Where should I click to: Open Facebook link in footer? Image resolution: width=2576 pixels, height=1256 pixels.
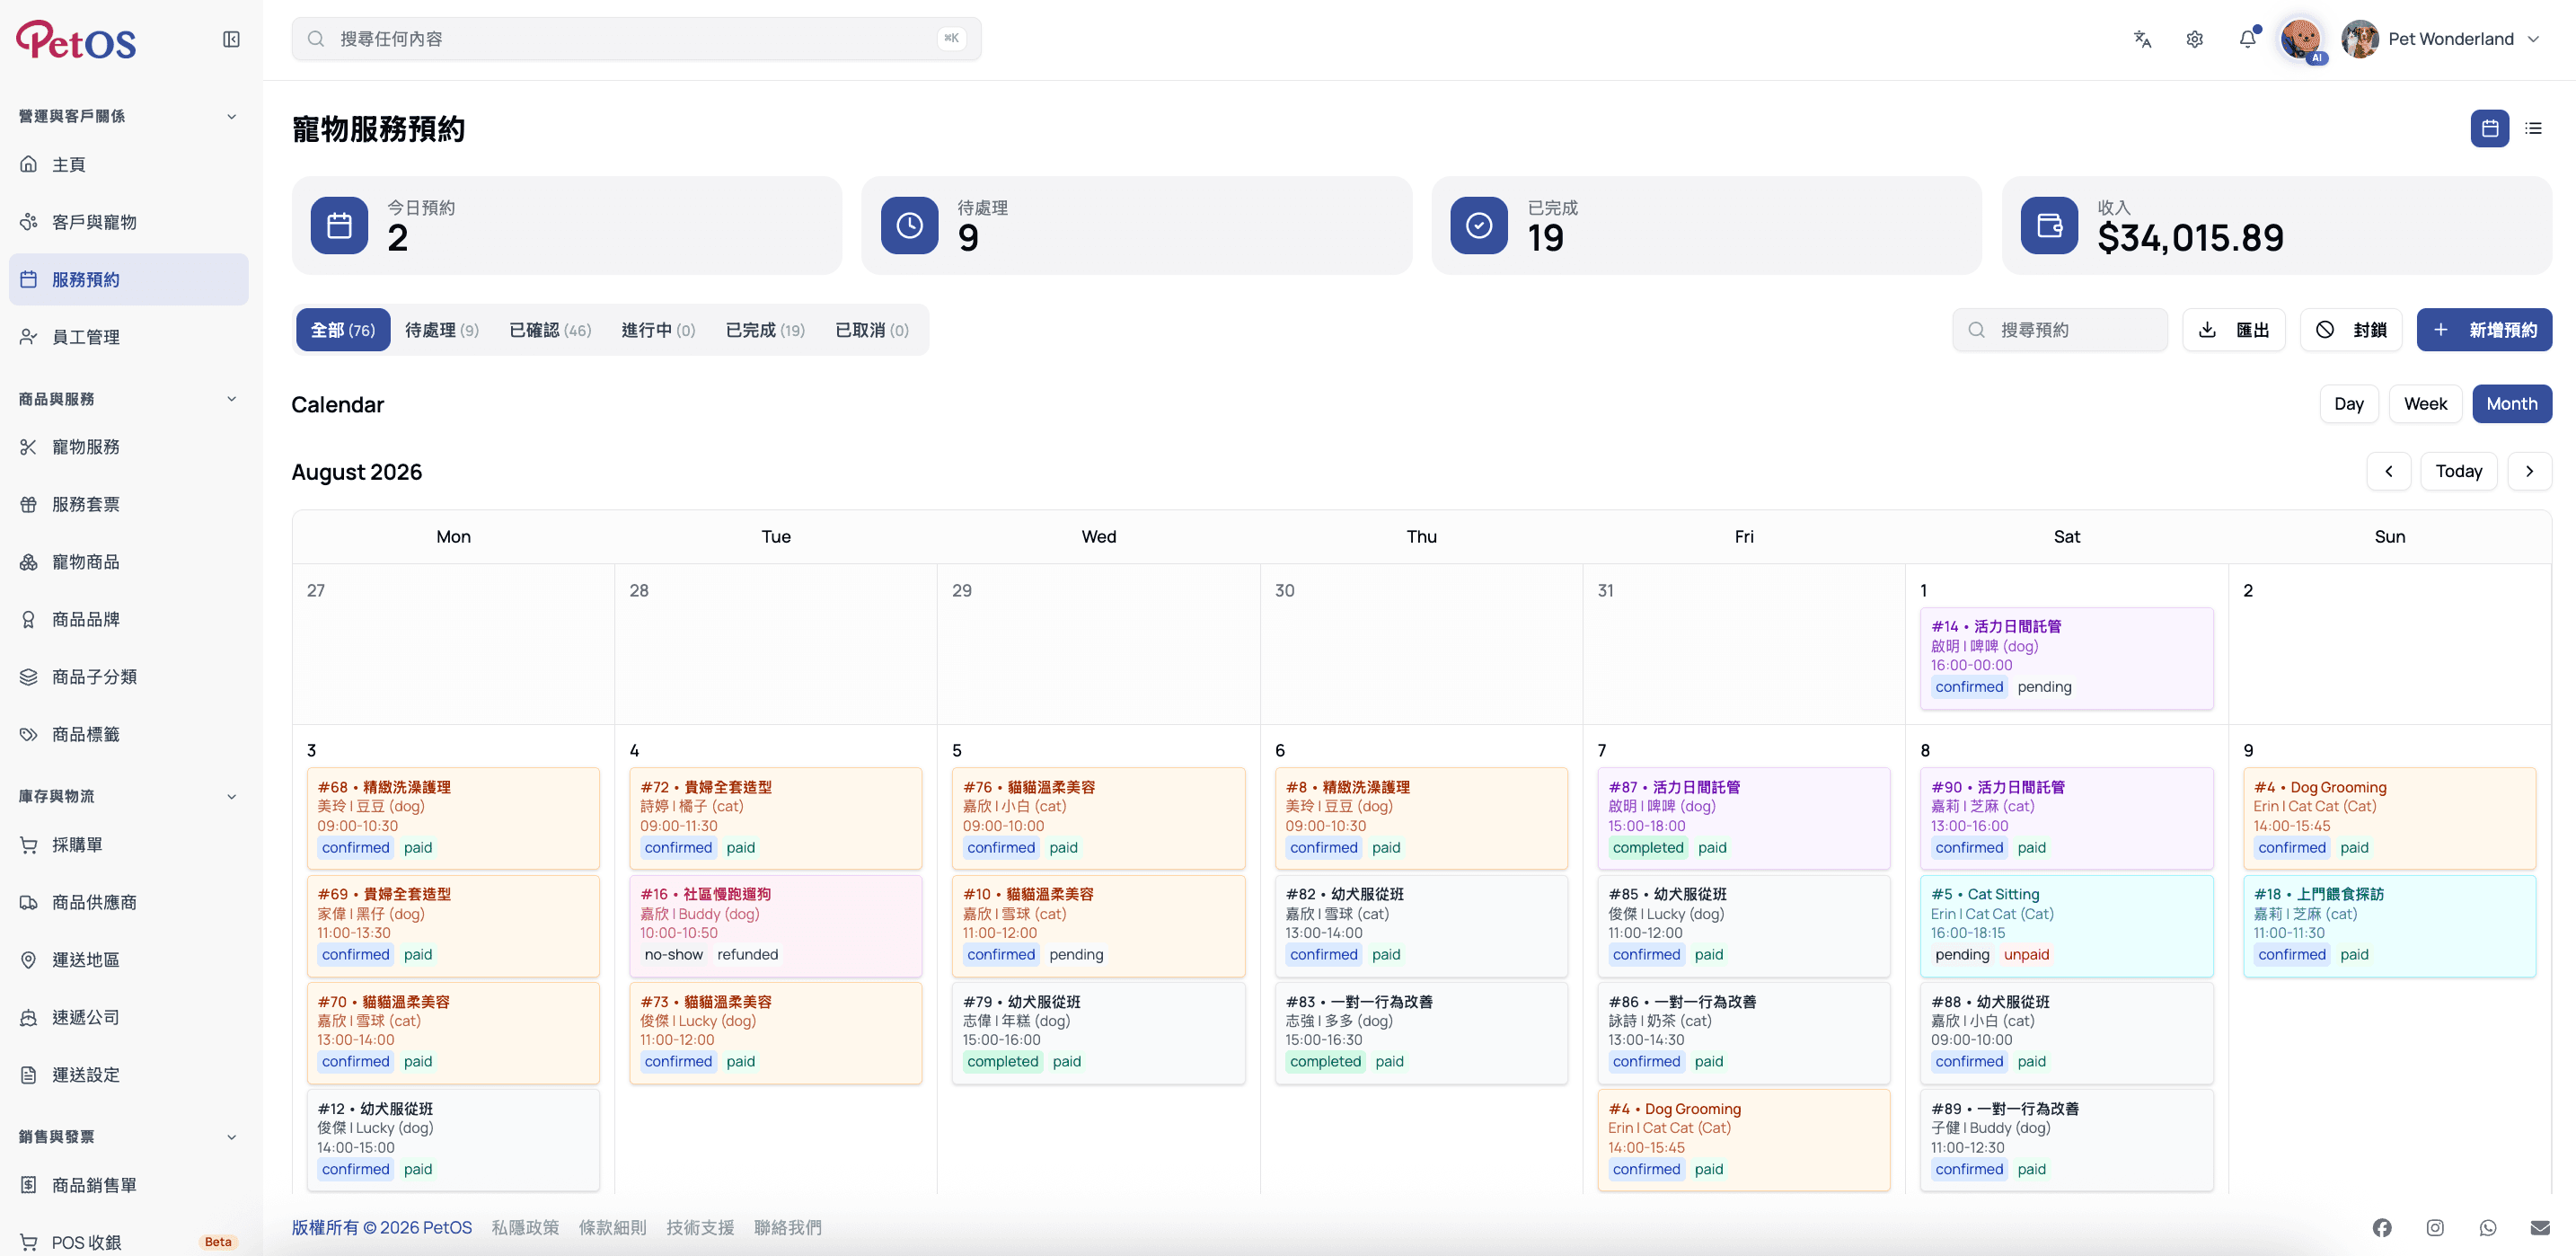pos(2382,1227)
